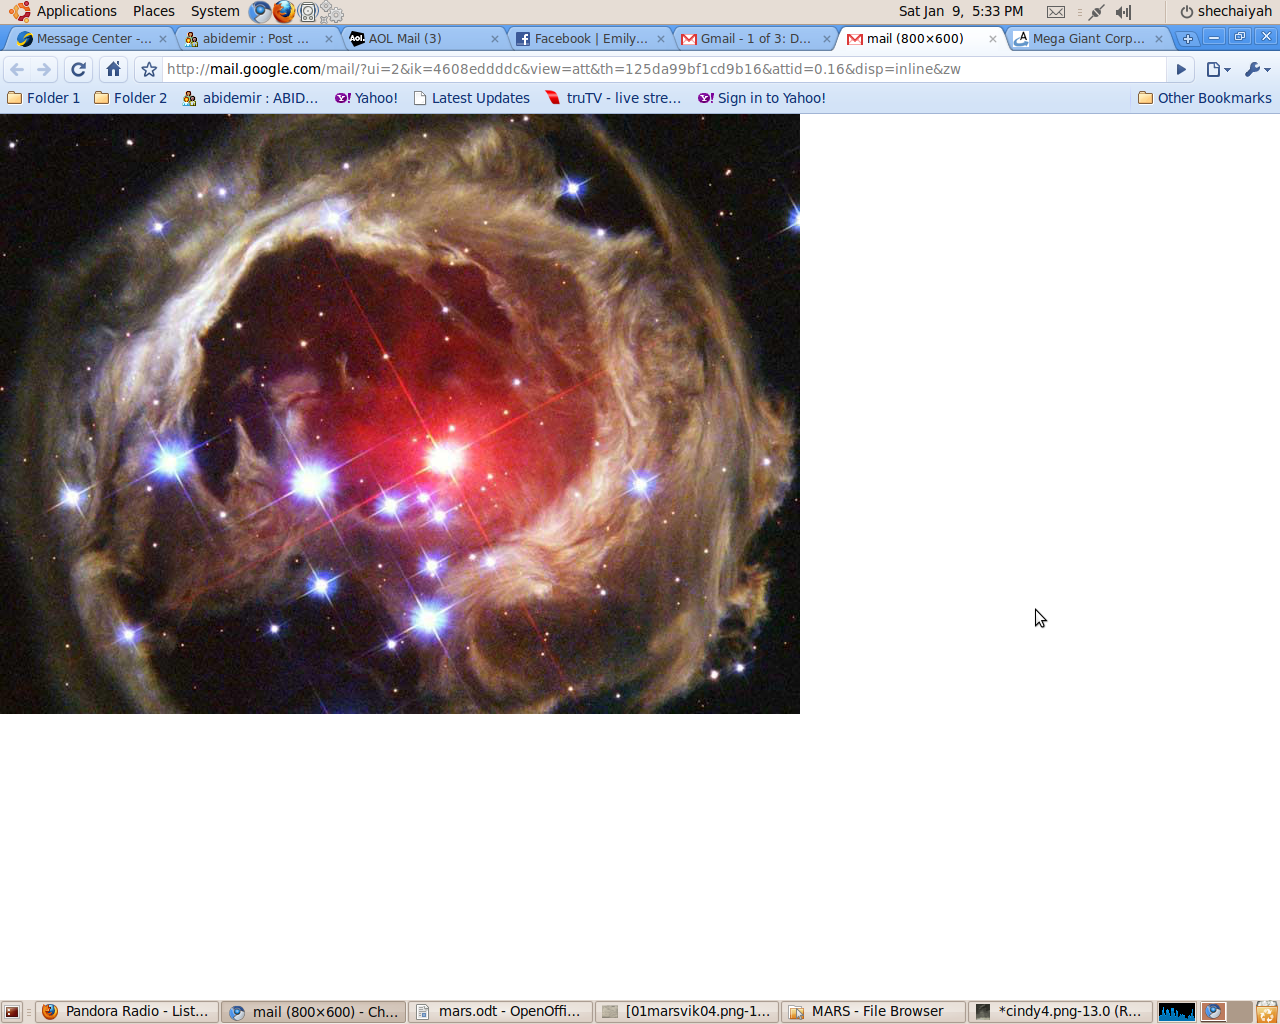
Task: Open the Yahoo! bookmark
Action: click(x=366, y=98)
